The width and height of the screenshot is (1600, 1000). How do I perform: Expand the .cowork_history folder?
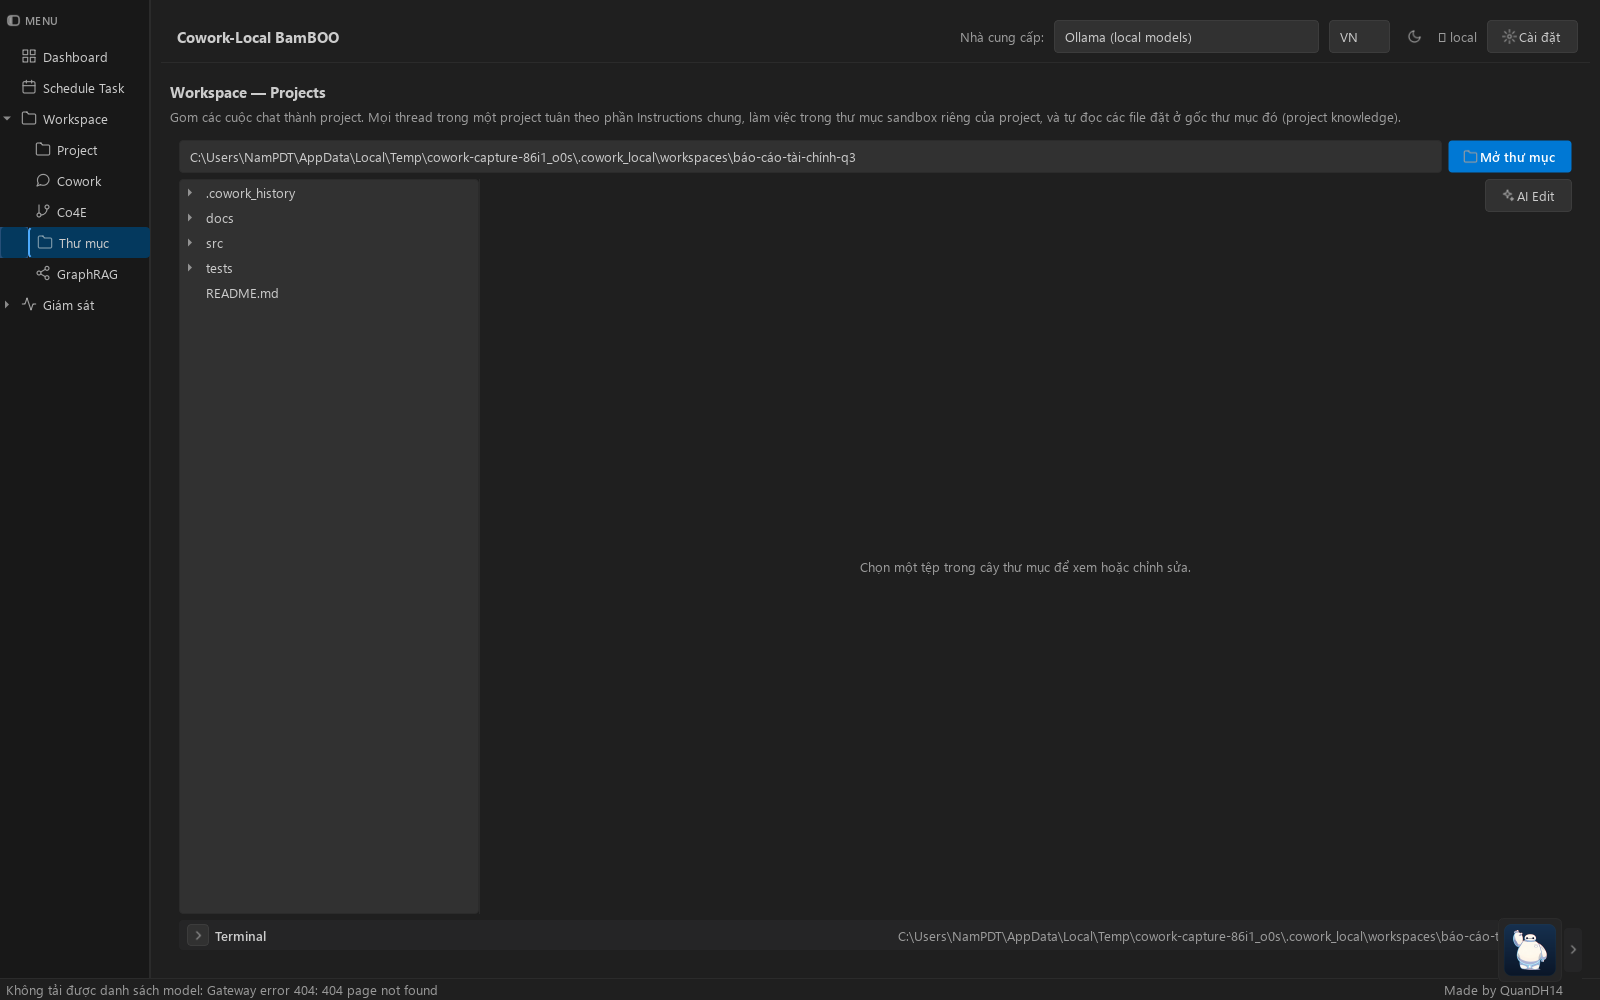point(189,193)
